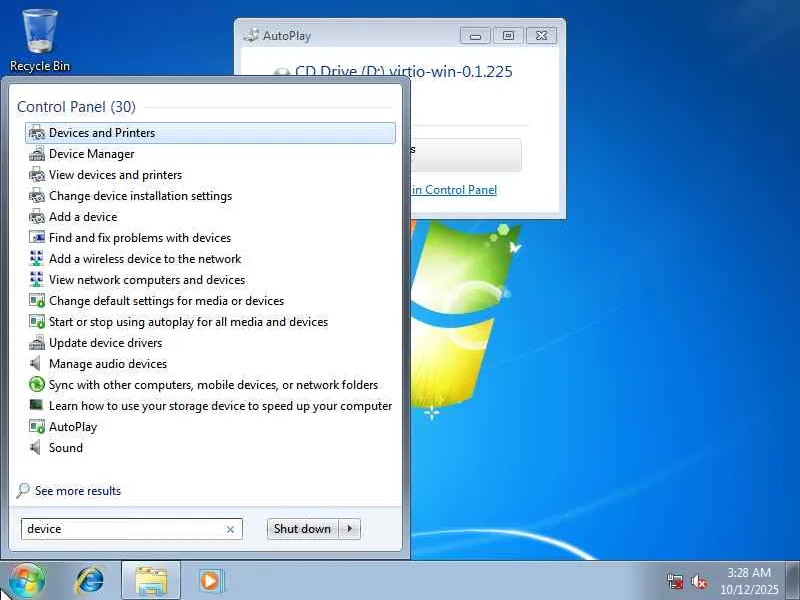Click the green Sync icon
This screenshot has width=800, height=600.
(x=37, y=385)
